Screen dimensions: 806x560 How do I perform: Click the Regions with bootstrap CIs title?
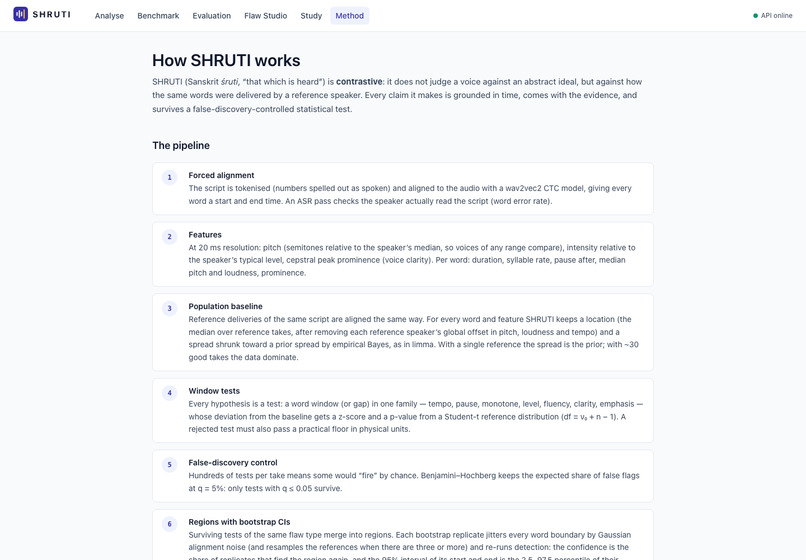click(x=239, y=522)
